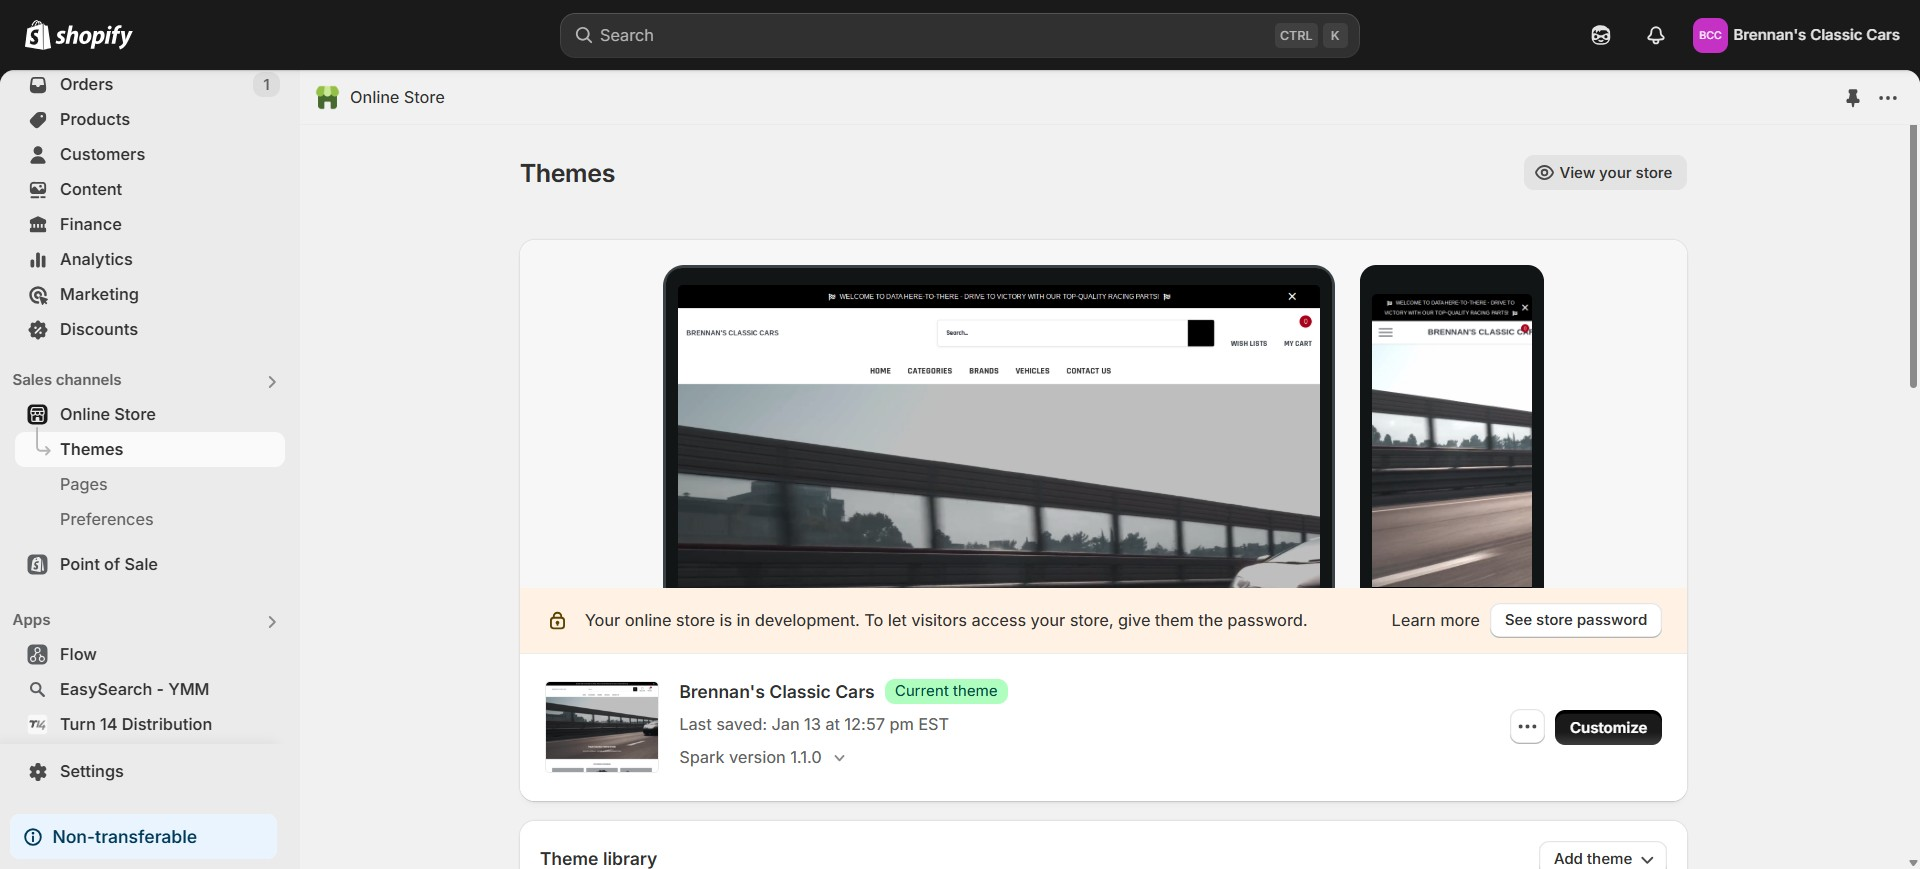Open the header more actions ellipsis

1888,98
